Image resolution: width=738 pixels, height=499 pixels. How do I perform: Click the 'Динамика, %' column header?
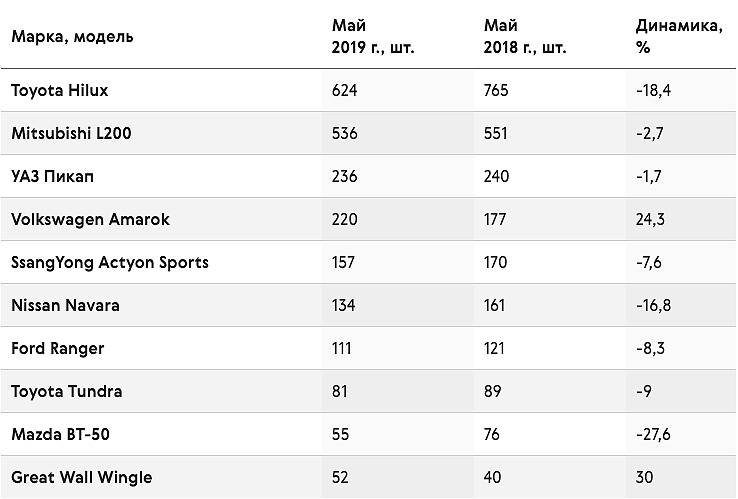(679, 36)
